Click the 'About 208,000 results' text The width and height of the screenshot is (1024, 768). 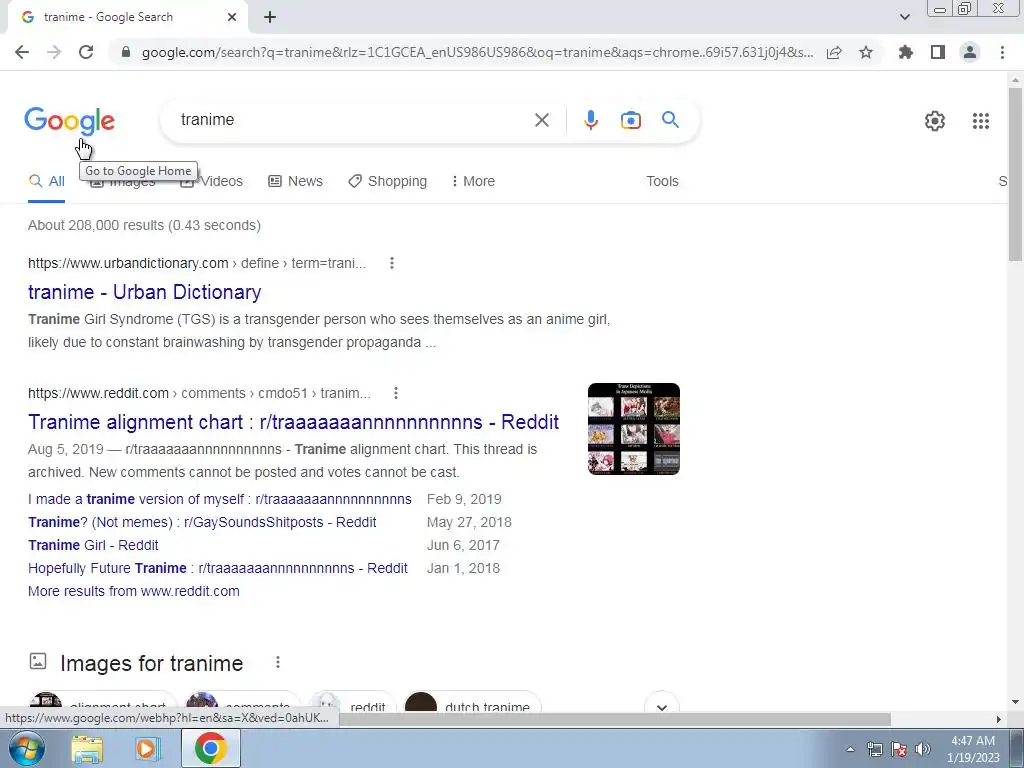click(144, 225)
